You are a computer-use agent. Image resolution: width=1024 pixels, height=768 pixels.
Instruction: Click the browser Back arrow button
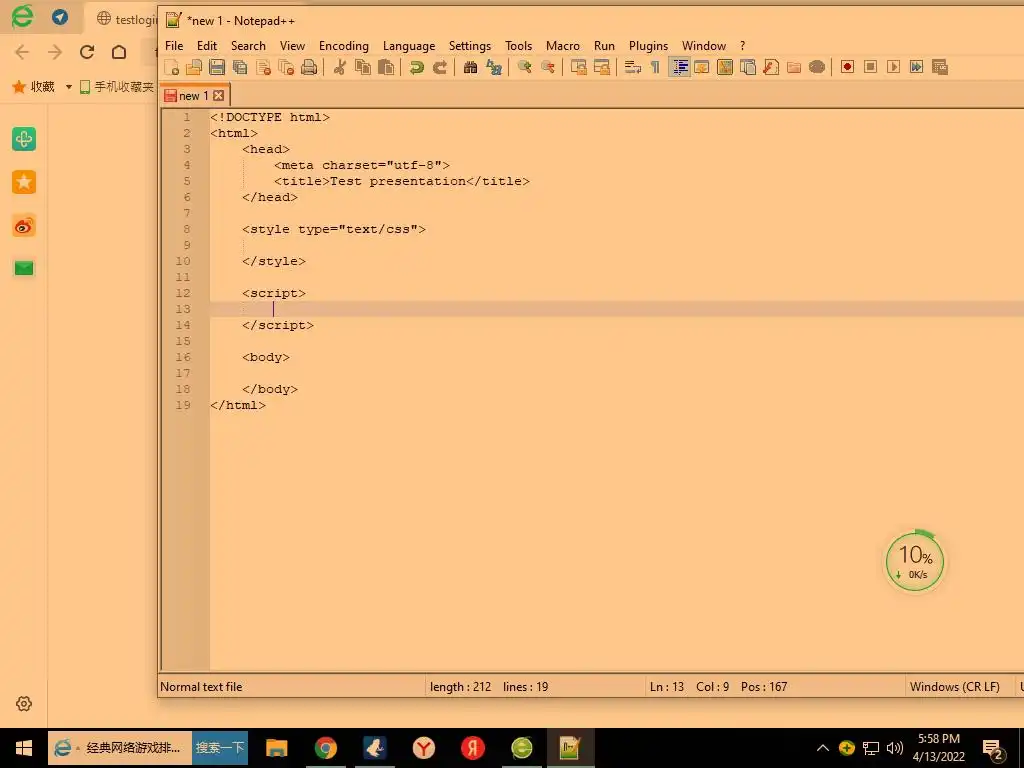[x=22, y=52]
